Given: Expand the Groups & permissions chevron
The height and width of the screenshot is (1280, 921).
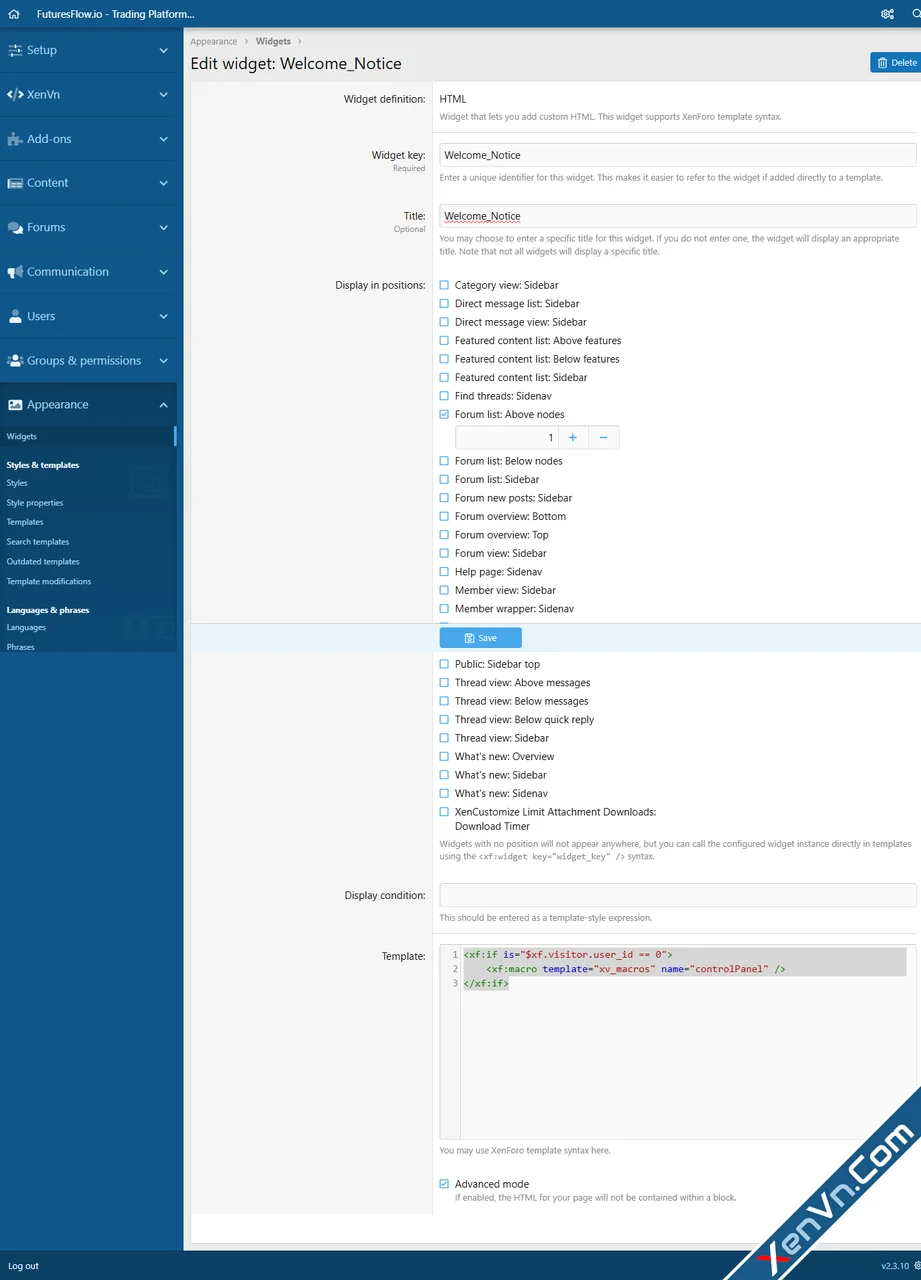Looking at the screenshot, I should pos(164,361).
